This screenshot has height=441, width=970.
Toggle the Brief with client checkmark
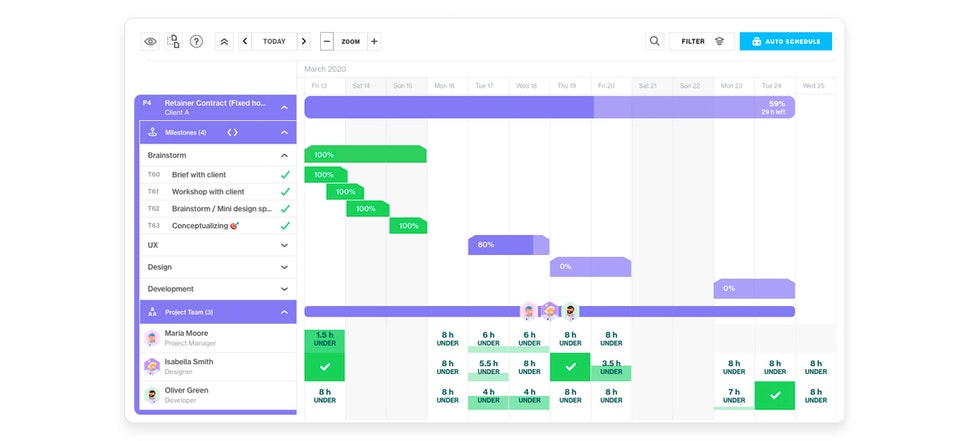pyautogui.click(x=285, y=175)
